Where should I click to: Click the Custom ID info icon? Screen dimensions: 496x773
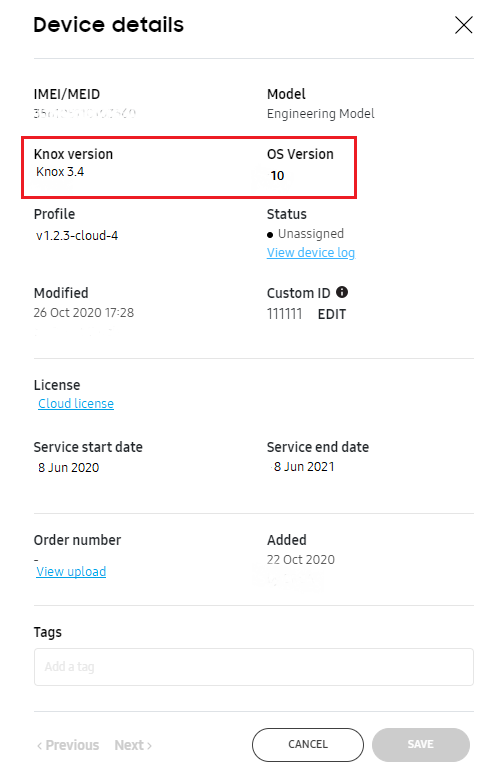(342, 292)
